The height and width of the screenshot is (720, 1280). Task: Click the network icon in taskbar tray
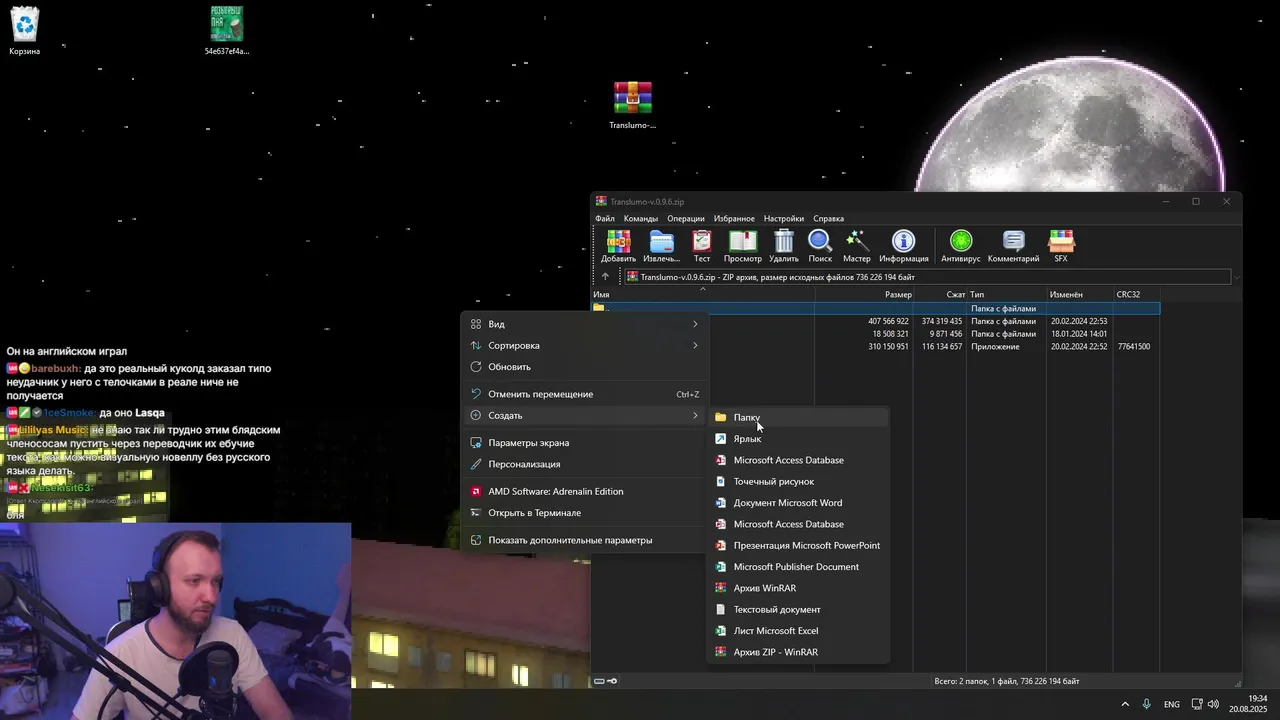pos(1196,704)
